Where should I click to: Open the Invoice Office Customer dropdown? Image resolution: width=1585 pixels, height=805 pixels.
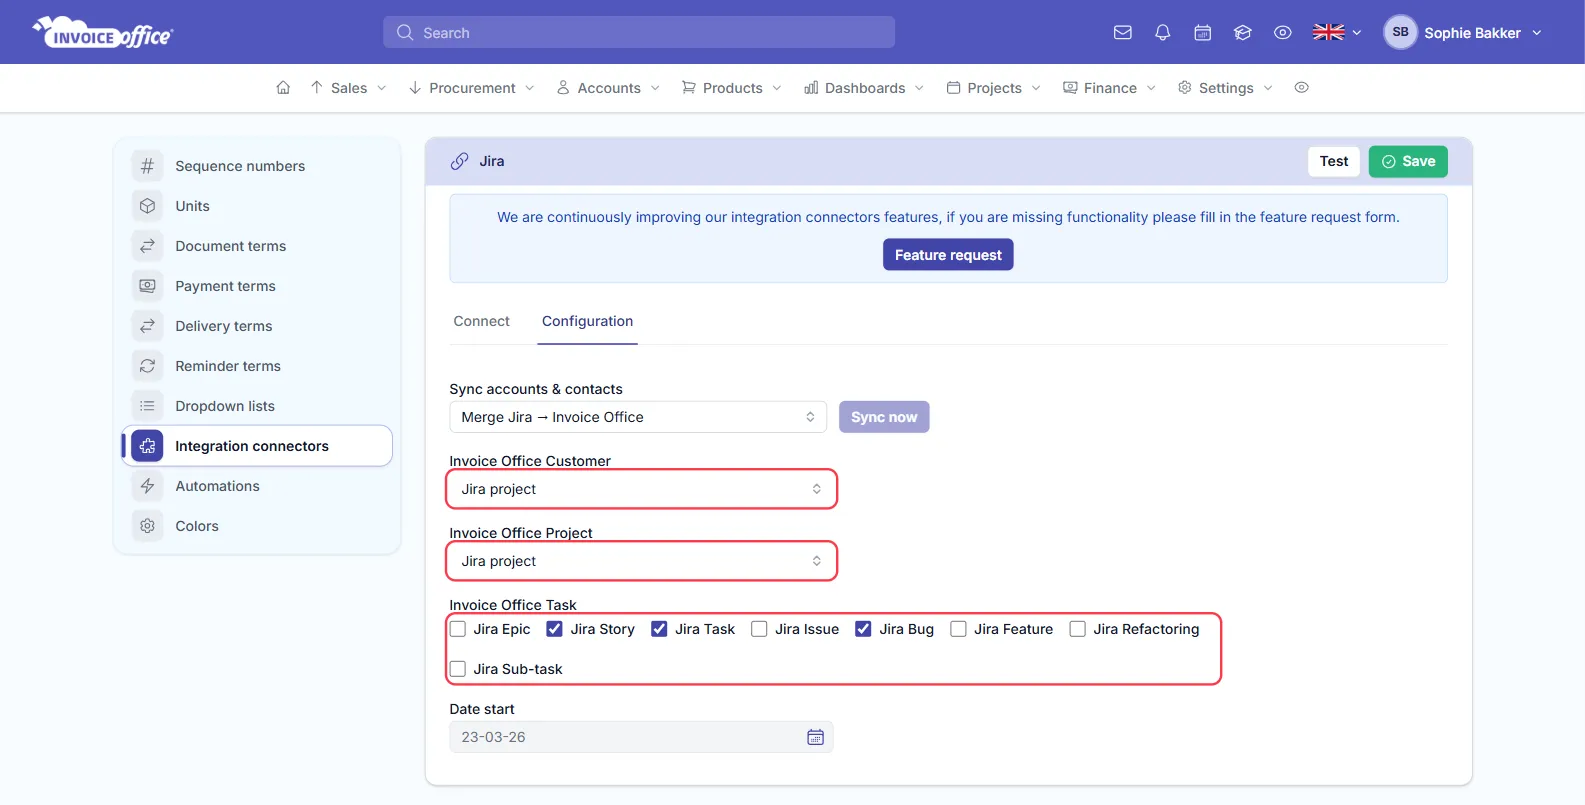[x=641, y=489]
